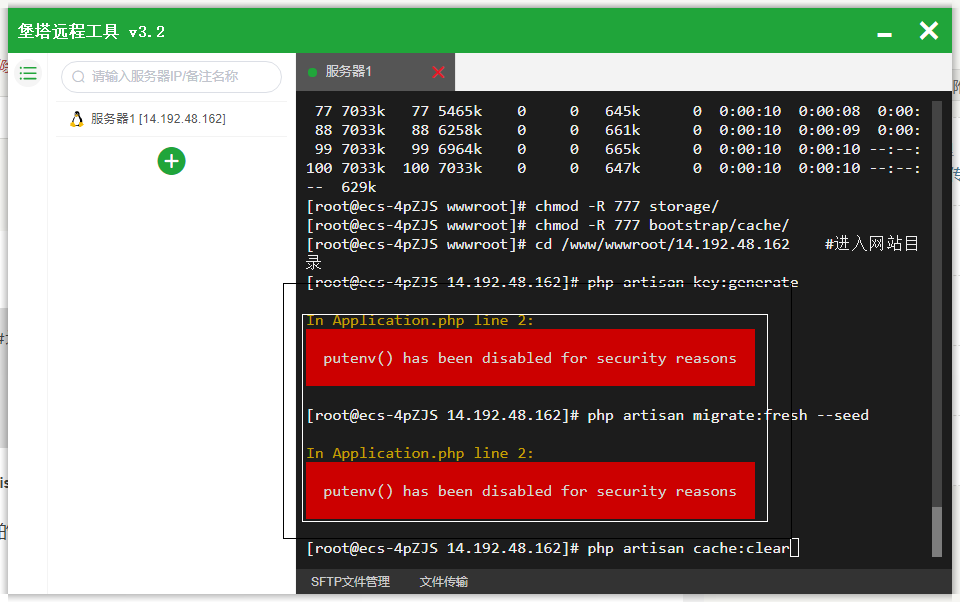Image resolution: width=960 pixels, height=602 pixels.
Task: Minimize the 堡塔远程工具 window
Action: pos(884,35)
